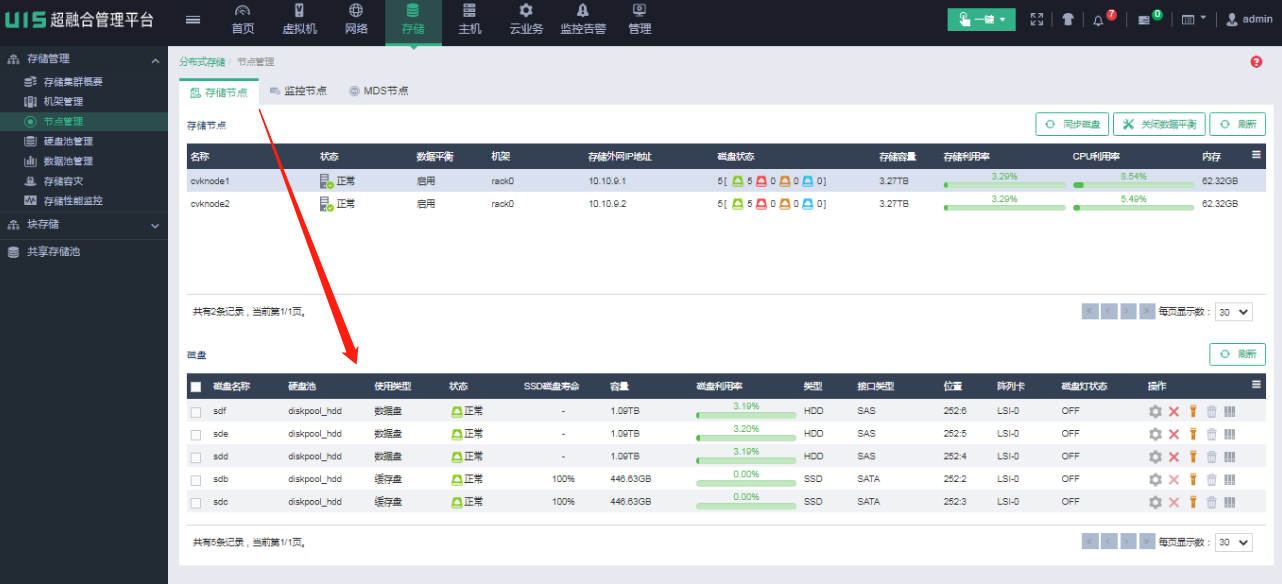1282x584 pixels.
Task: Click the flashlight icon for disk sdf
Action: click(x=1193, y=411)
